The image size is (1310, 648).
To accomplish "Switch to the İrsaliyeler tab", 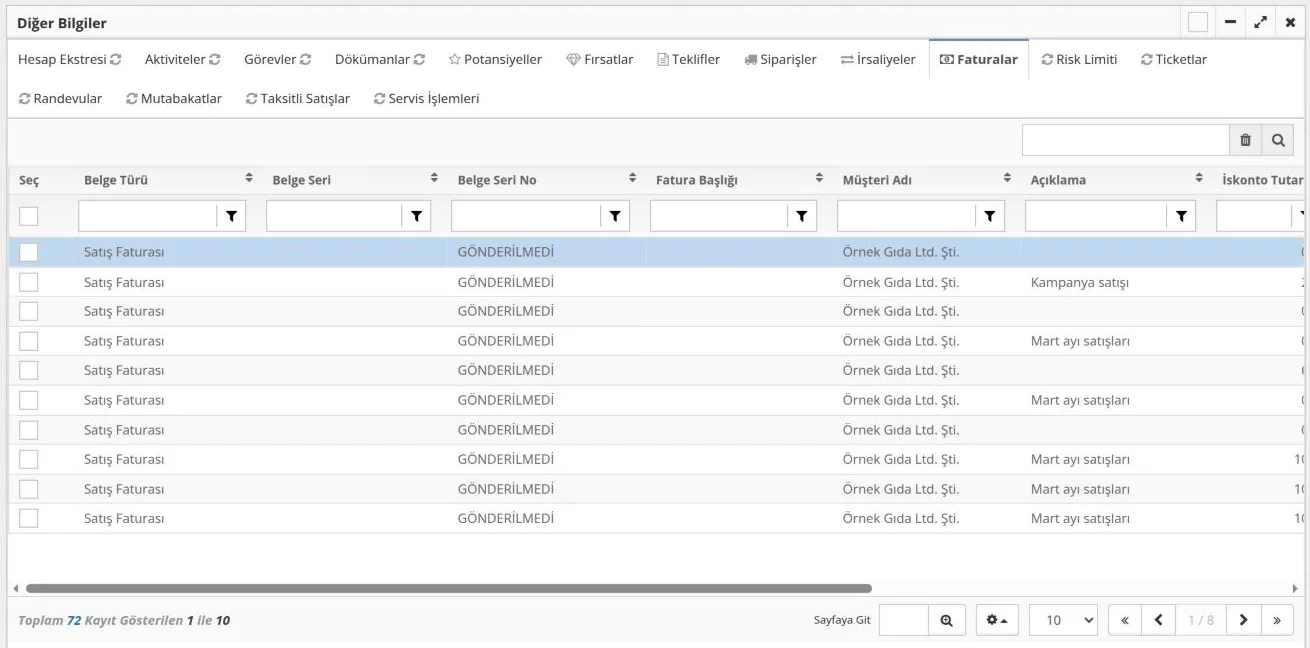I will [878, 60].
